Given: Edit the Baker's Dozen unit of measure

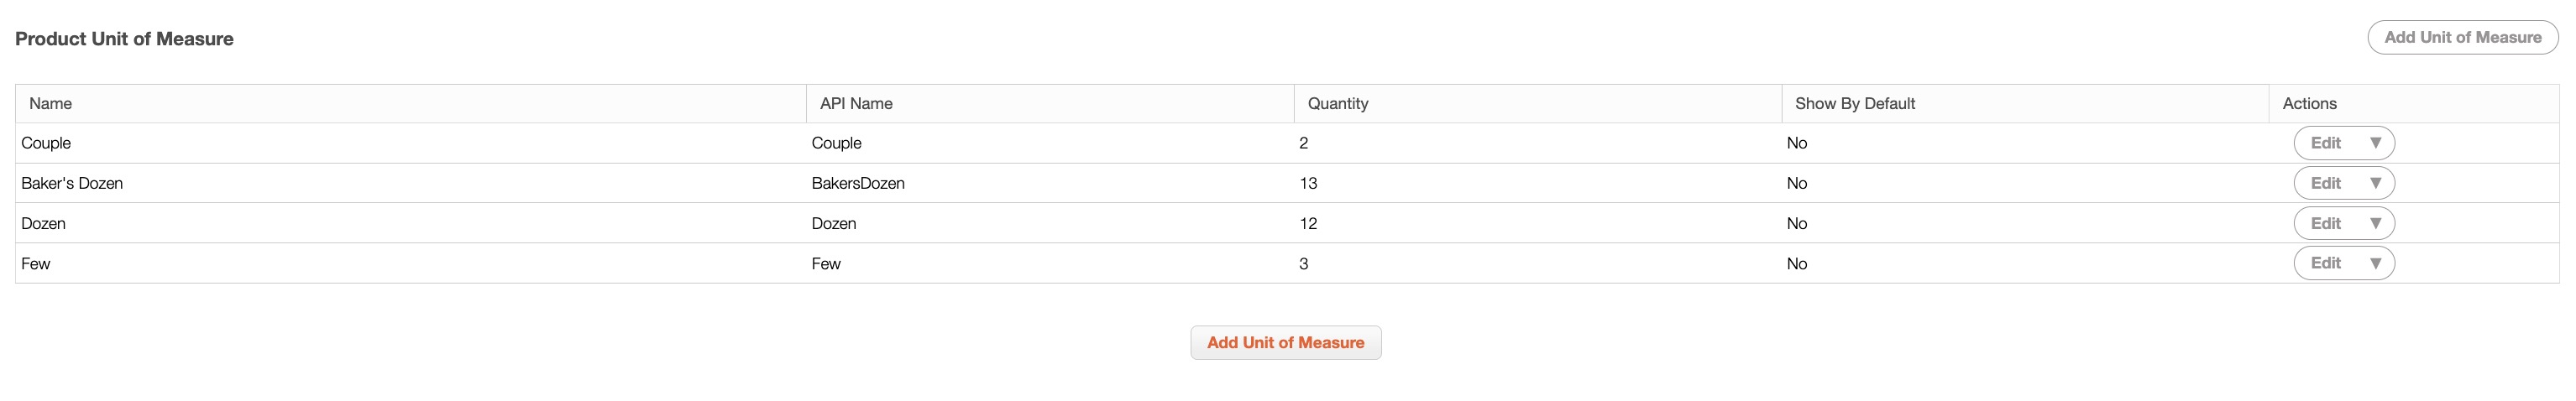Looking at the screenshot, I should tap(2325, 183).
